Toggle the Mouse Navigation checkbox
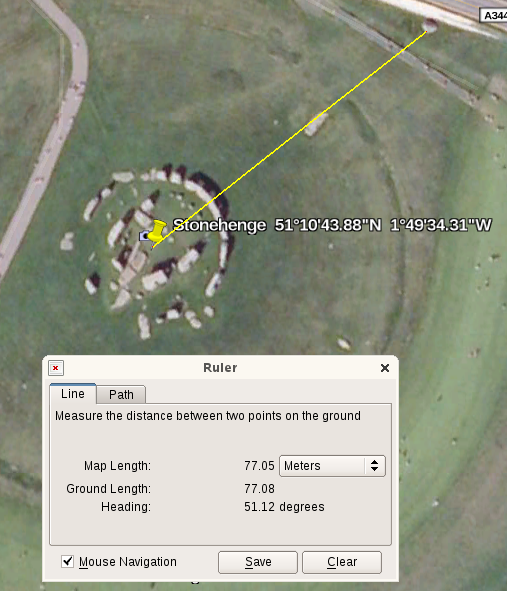This screenshot has width=507, height=591. tap(67, 561)
